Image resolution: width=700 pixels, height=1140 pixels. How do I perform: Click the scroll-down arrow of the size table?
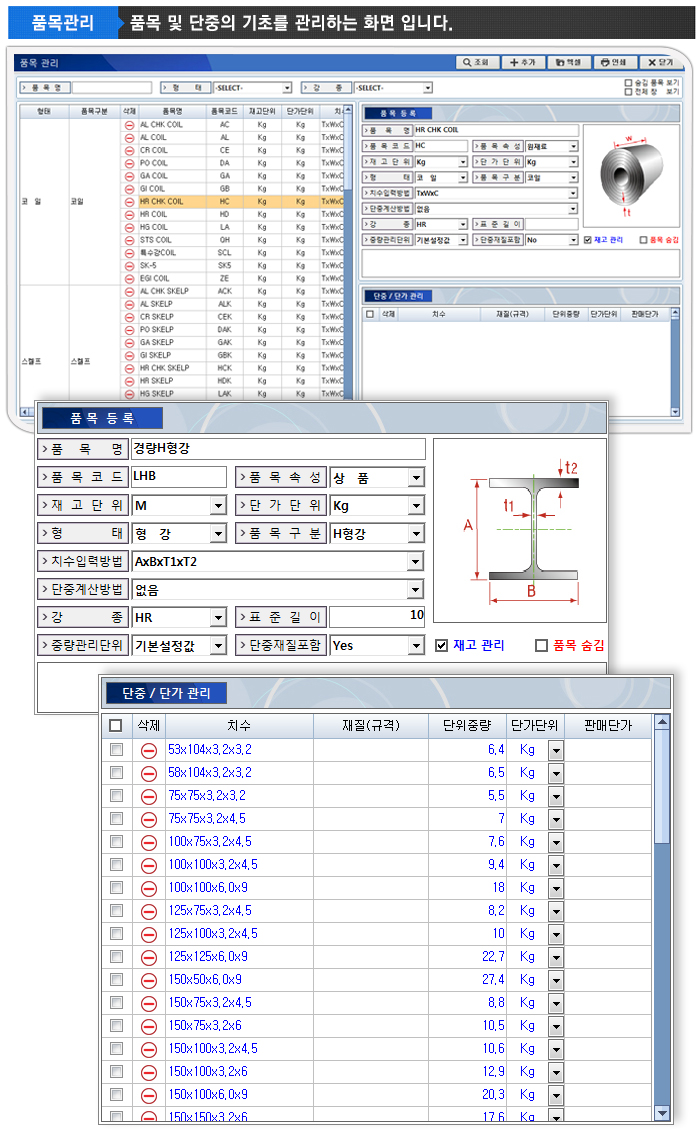point(661,1113)
